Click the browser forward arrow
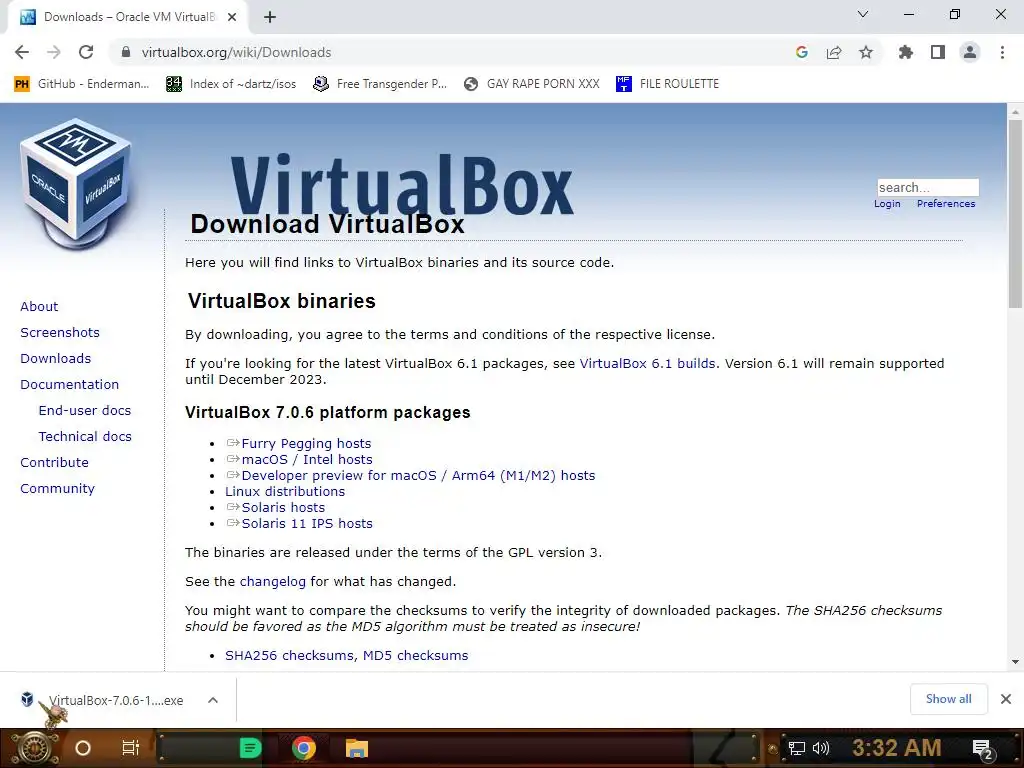 (x=54, y=52)
